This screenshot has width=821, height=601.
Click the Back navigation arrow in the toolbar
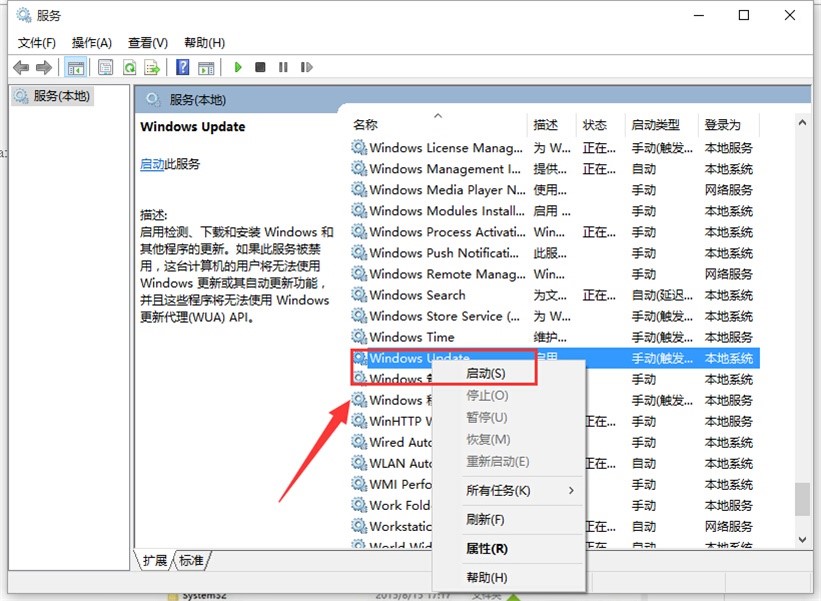coord(22,67)
